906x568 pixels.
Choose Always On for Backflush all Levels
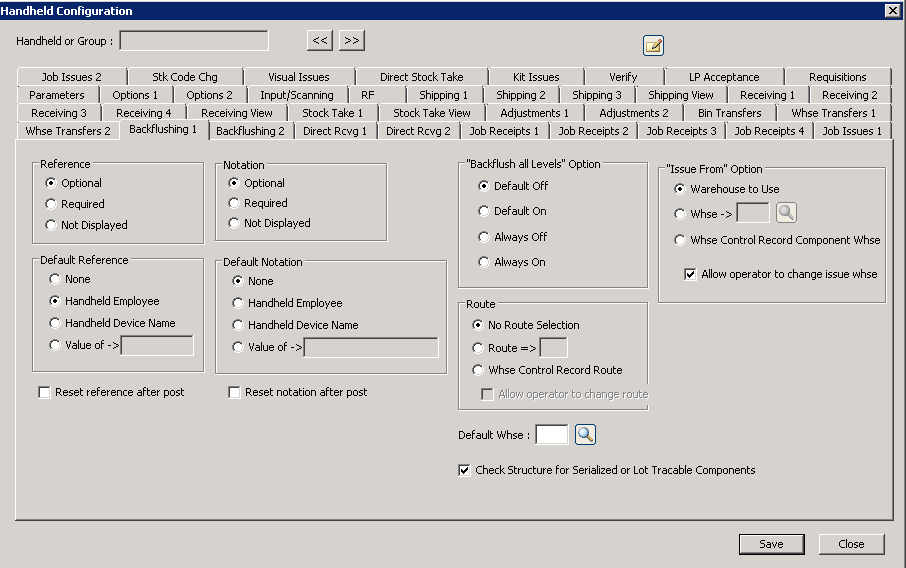tap(484, 262)
